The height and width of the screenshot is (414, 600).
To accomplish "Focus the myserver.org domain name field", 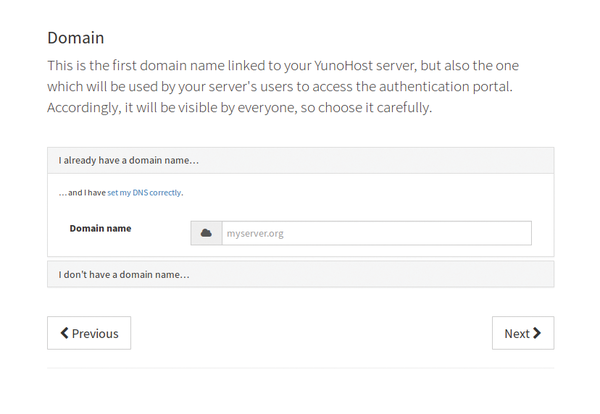I will coord(377,233).
